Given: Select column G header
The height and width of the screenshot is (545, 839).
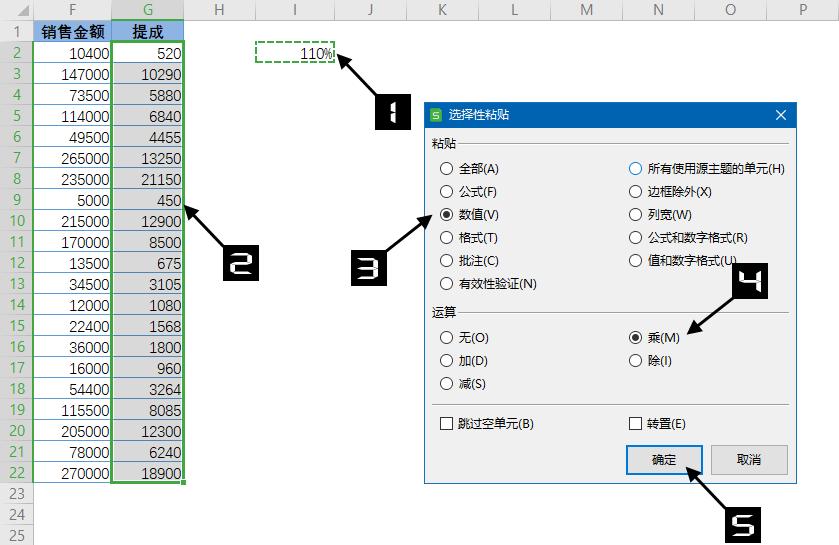Looking at the screenshot, I should pyautogui.click(x=148, y=10).
